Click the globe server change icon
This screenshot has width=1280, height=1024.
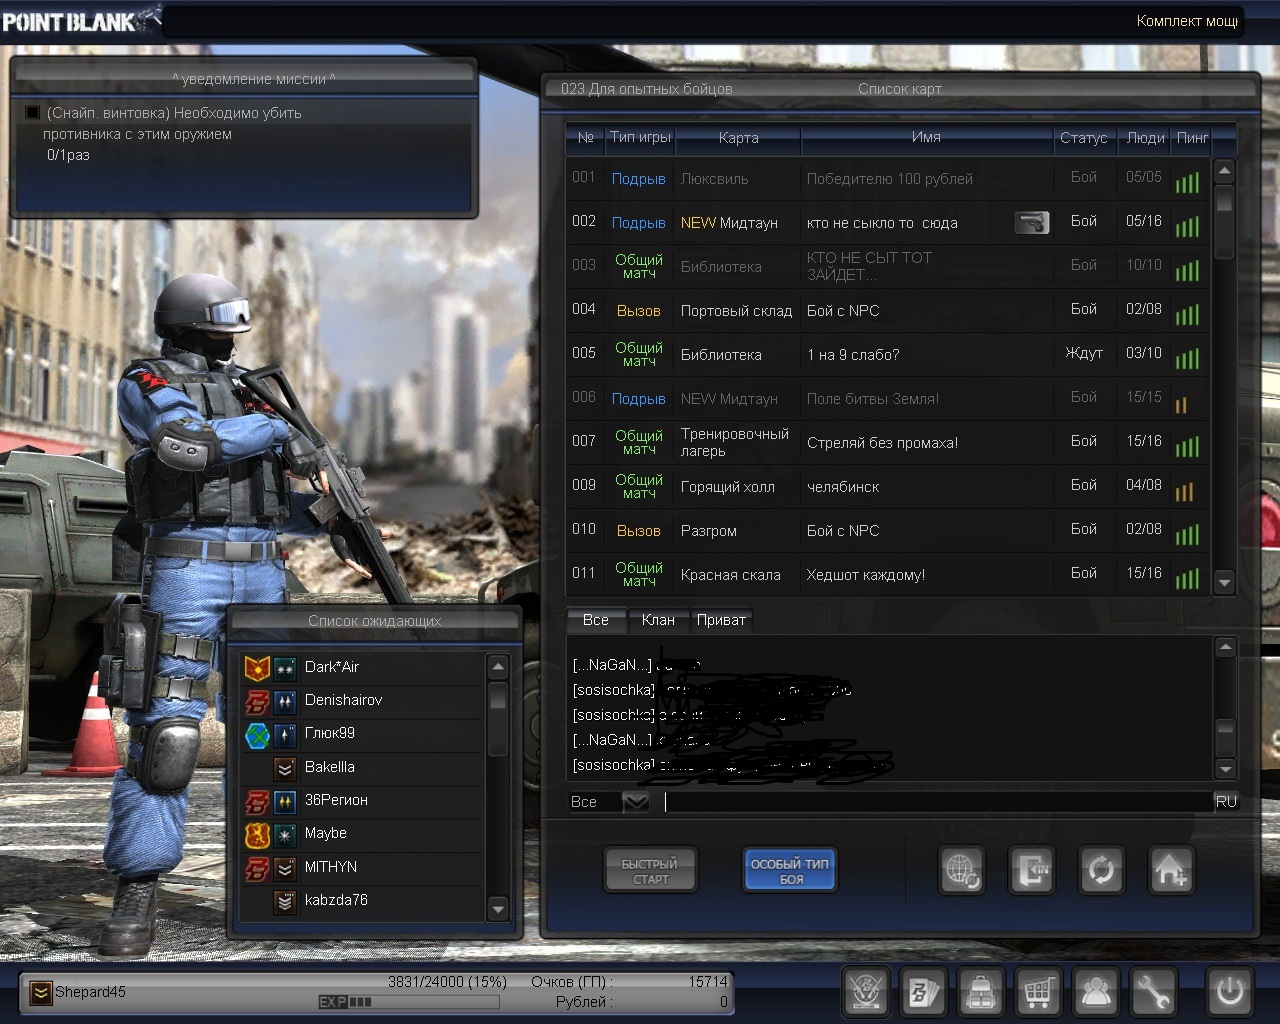point(962,870)
